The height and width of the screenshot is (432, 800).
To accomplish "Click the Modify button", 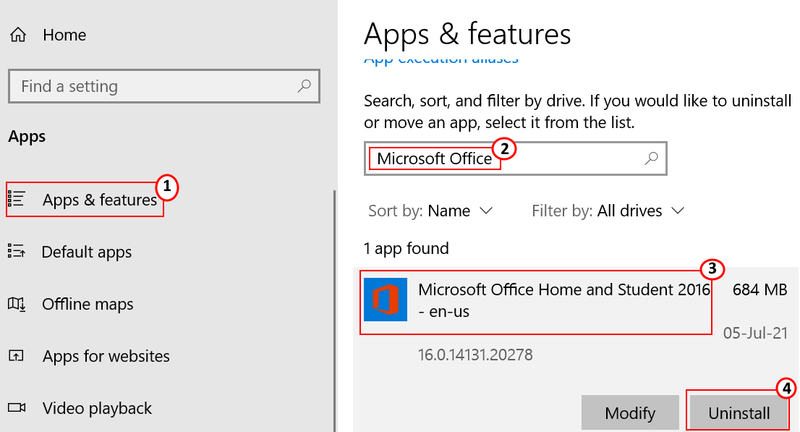I will tap(630, 412).
